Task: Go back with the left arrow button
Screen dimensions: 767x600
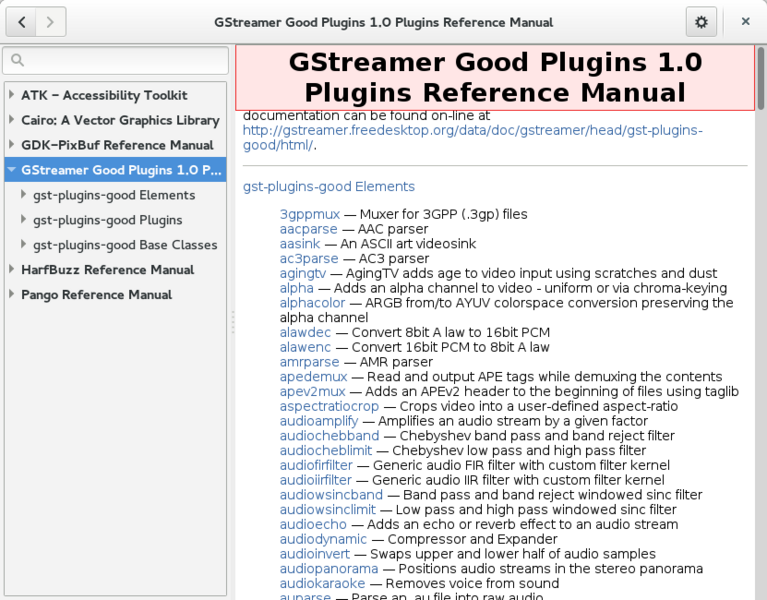Action: click(x=21, y=22)
